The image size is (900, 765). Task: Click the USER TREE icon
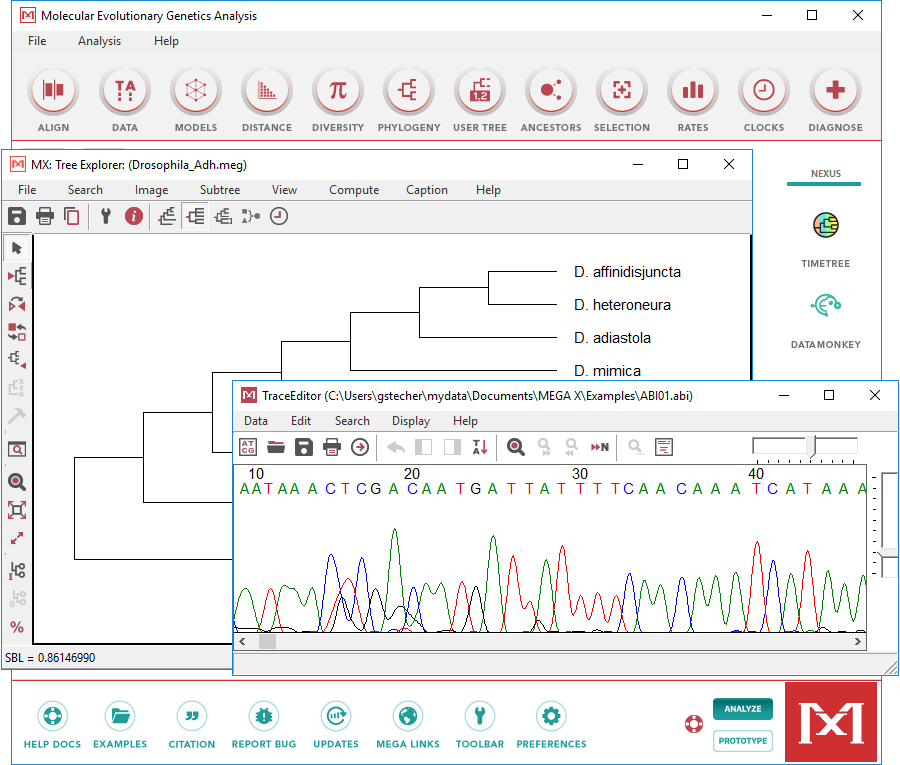click(480, 91)
